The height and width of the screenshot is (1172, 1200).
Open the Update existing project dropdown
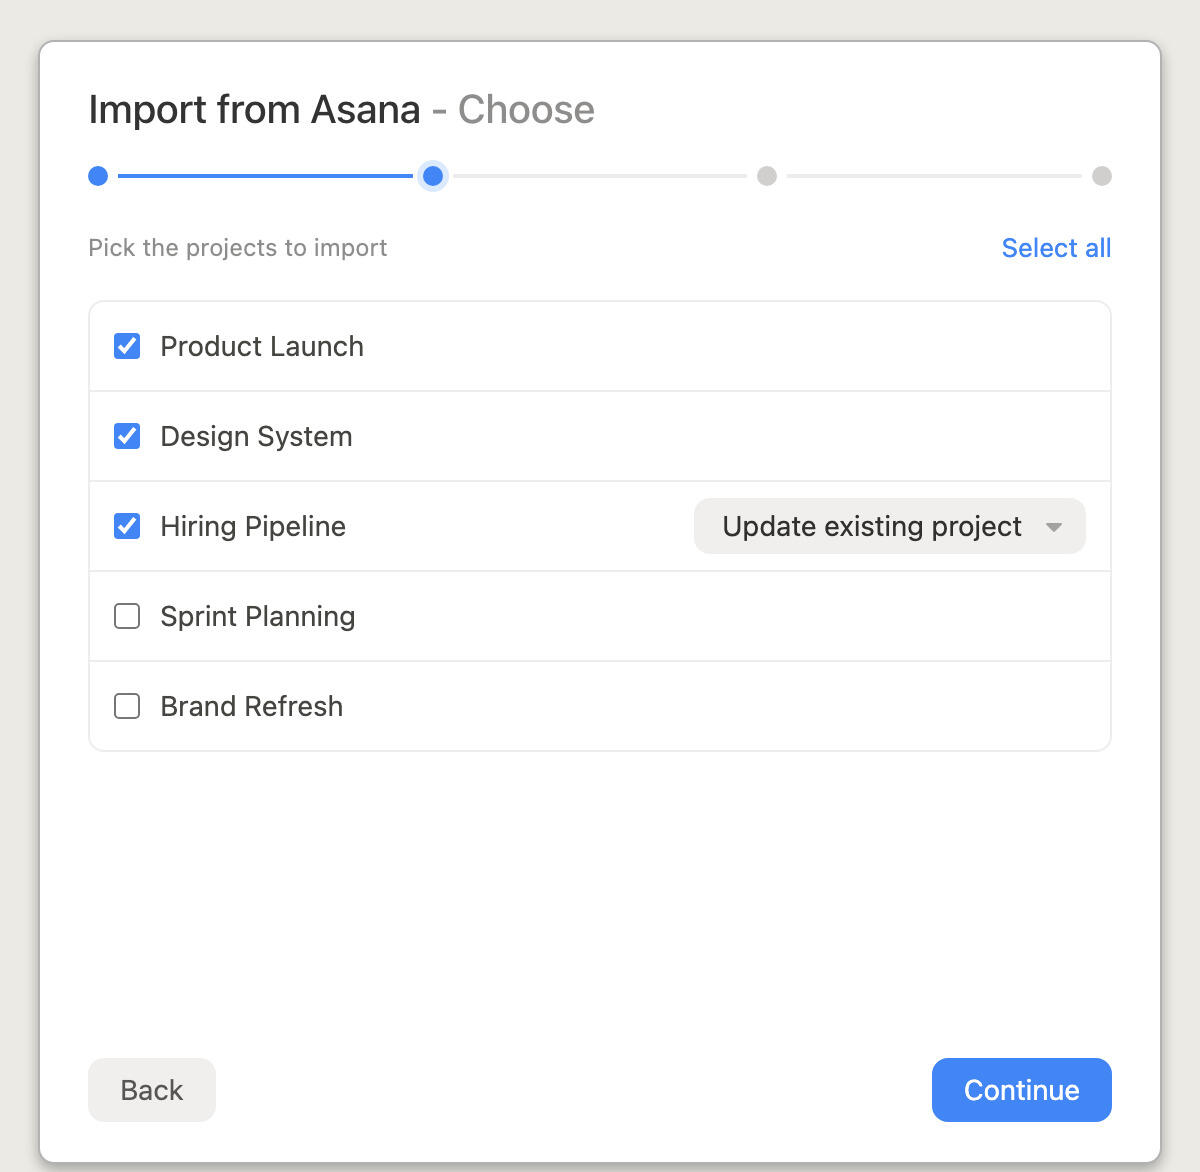(890, 526)
